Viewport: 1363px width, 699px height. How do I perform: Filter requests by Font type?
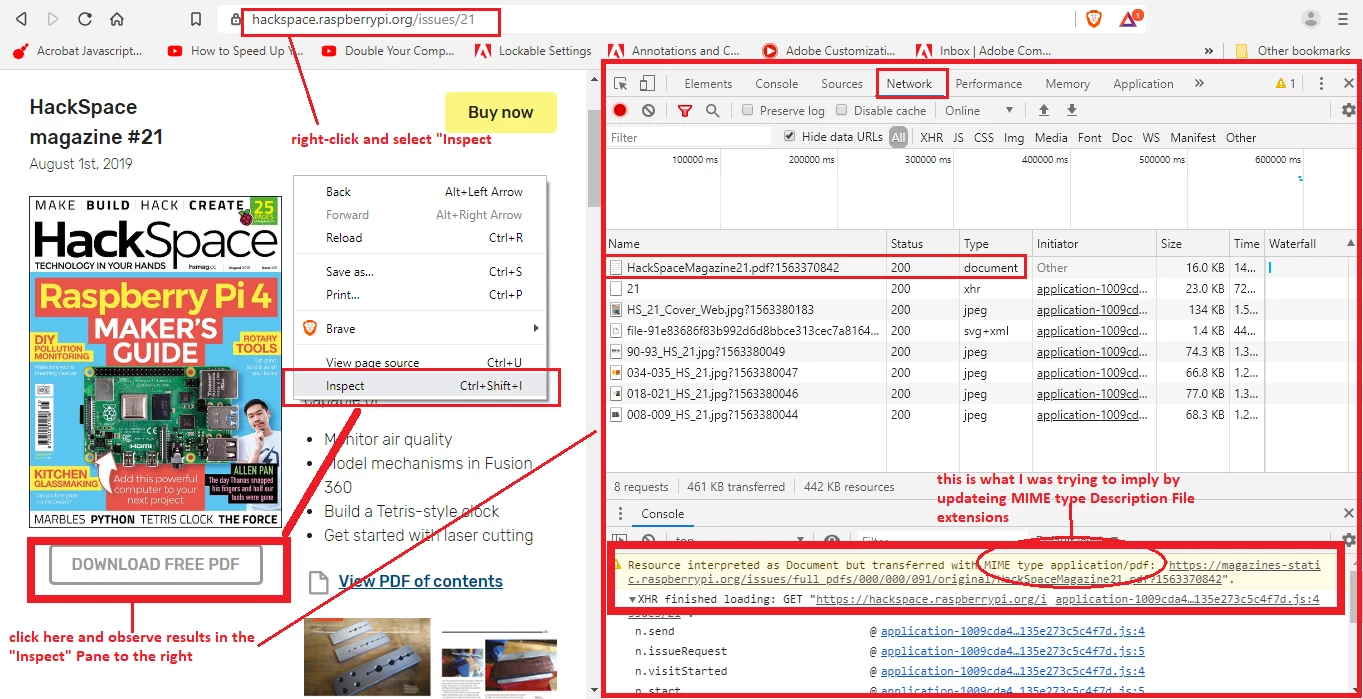click(1090, 138)
